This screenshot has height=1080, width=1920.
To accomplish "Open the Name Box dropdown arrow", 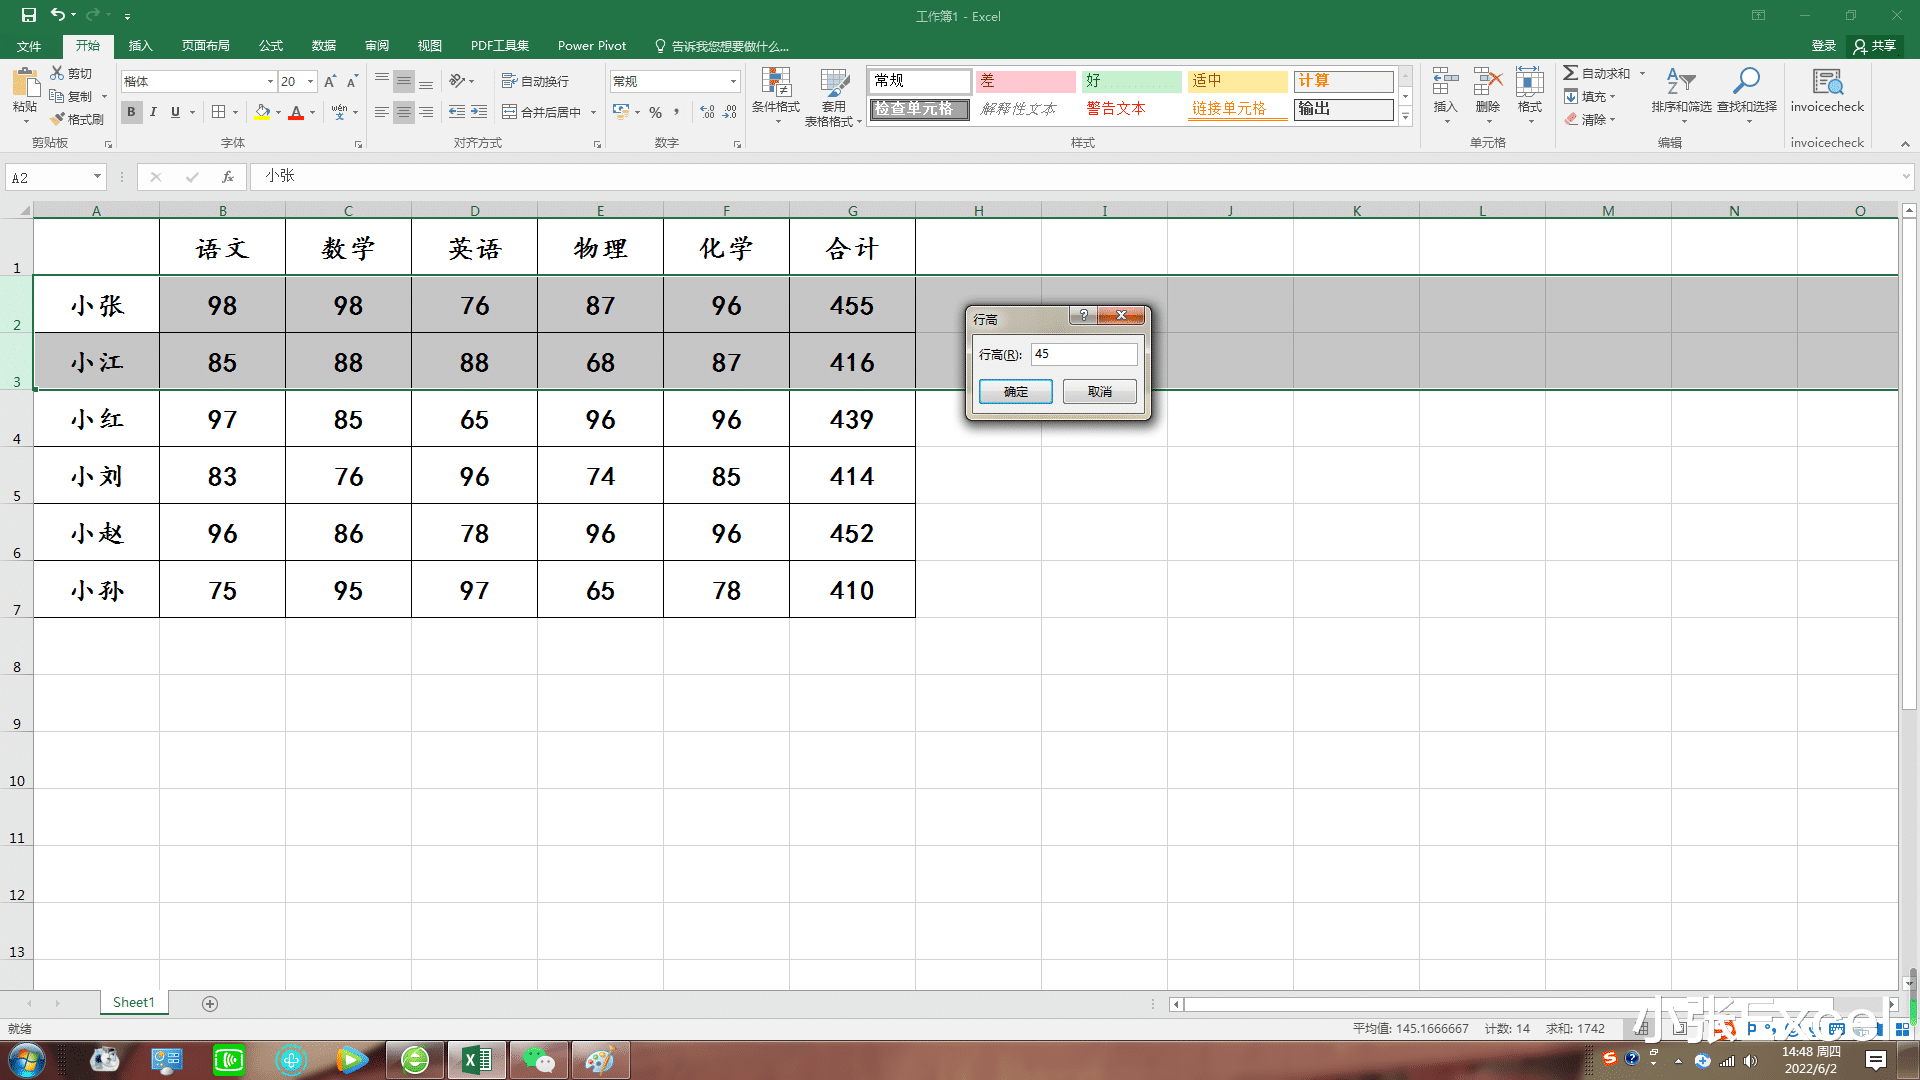I will 97,177.
